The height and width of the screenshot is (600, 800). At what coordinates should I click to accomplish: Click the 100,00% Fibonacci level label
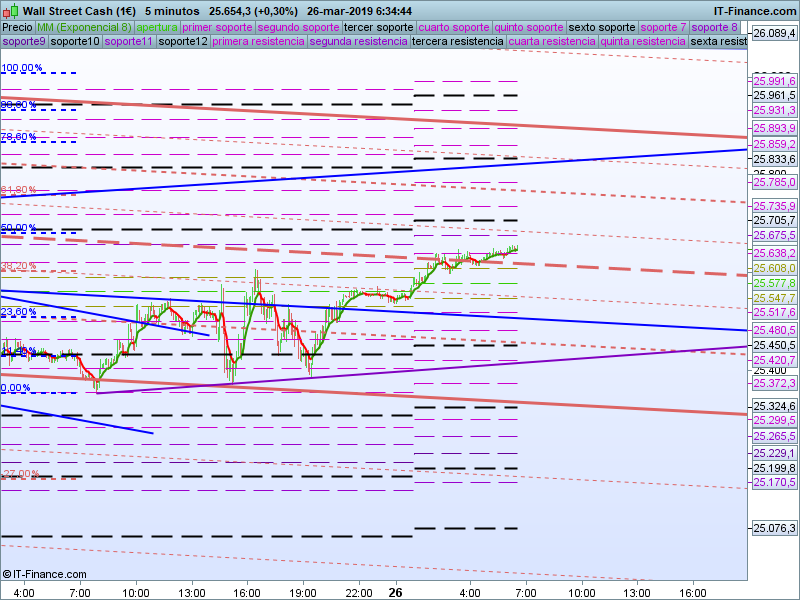point(21,68)
